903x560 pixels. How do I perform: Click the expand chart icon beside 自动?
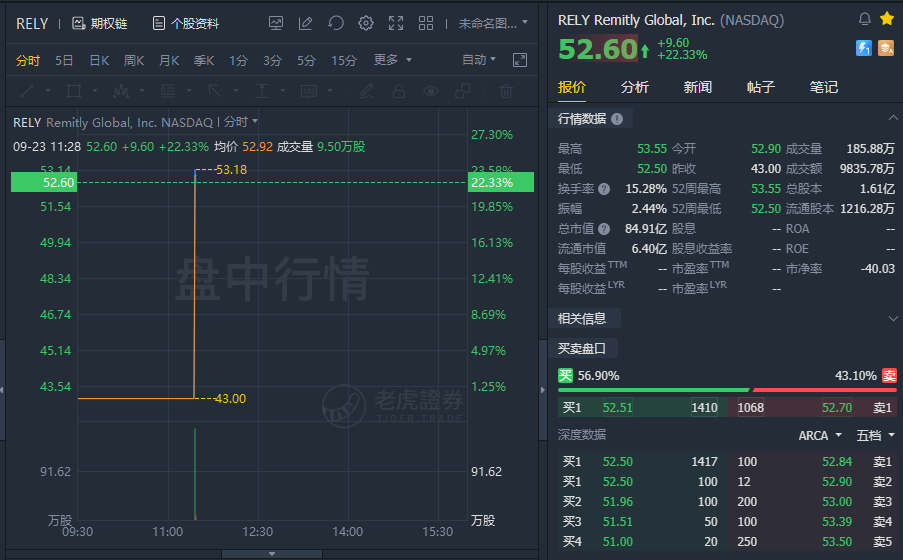tap(519, 60)
